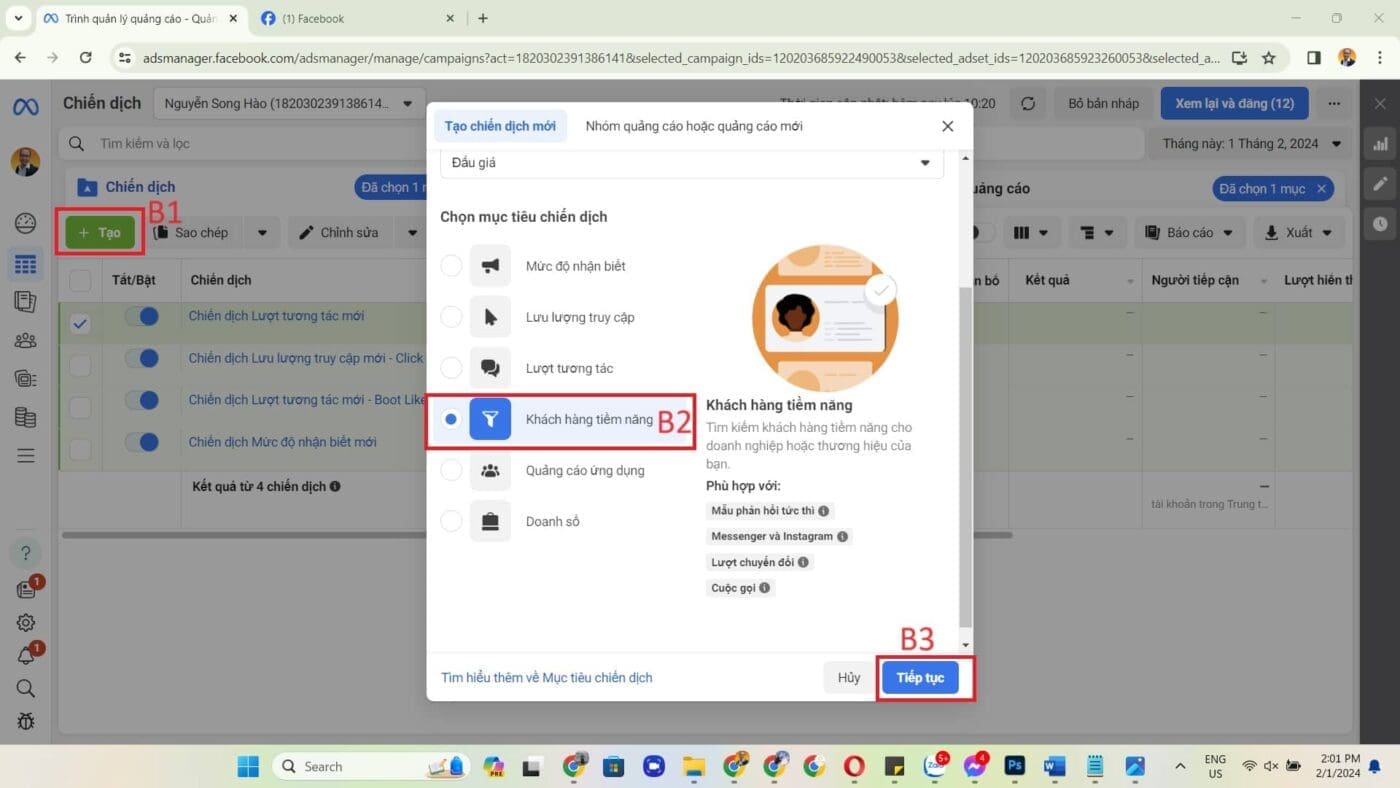Switch to Nhóm quảng cáo hoặc quảng cáo mới tab
The height and width of the screenshot is (788, 1400).
pos(694,126)
